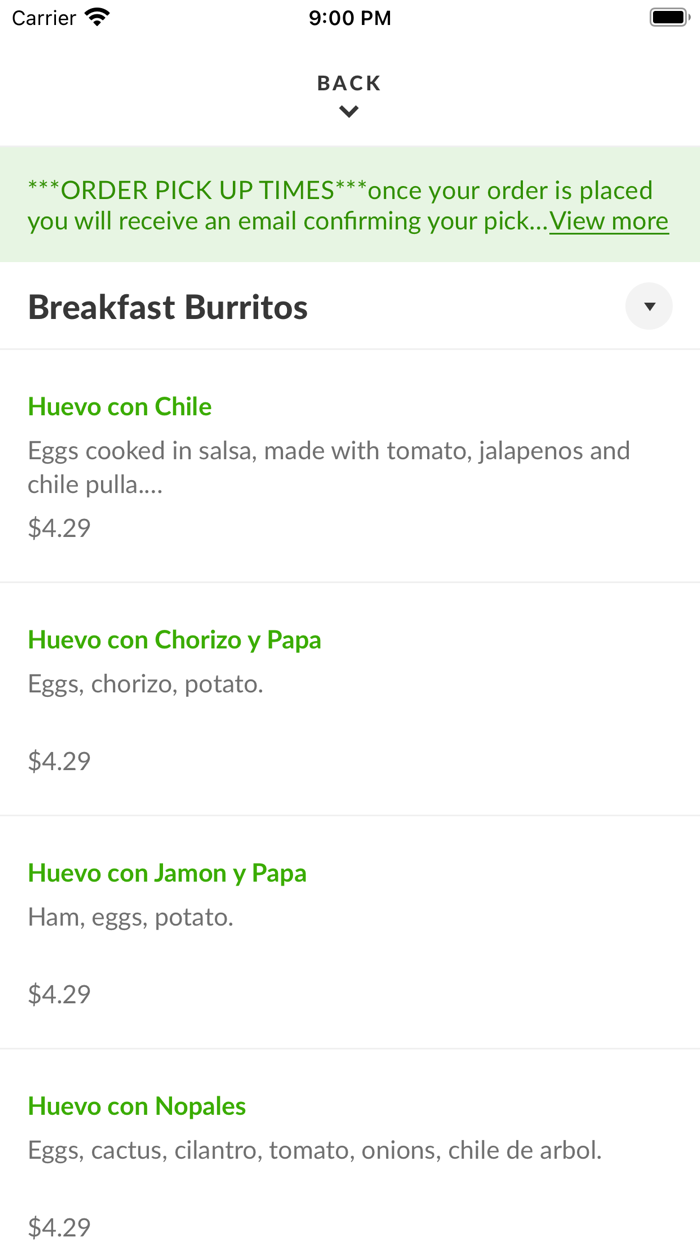The width and height of the screenshot is (700, 1244).
Task: Tap the battery indicator icon
Action: [667, 16]
